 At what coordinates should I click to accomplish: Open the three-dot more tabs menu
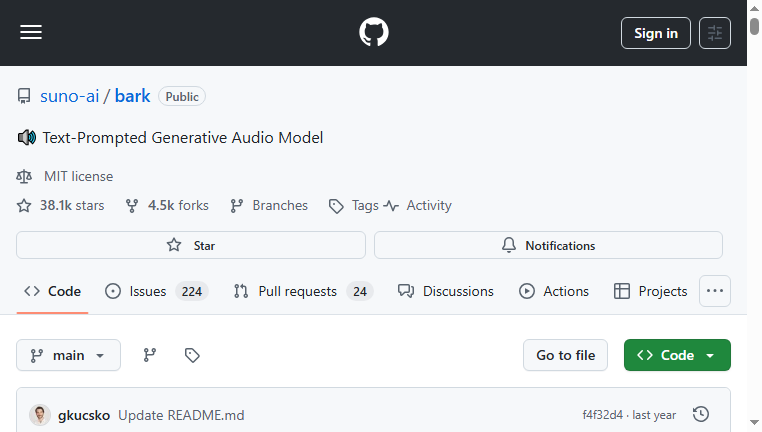pos(714,291)
